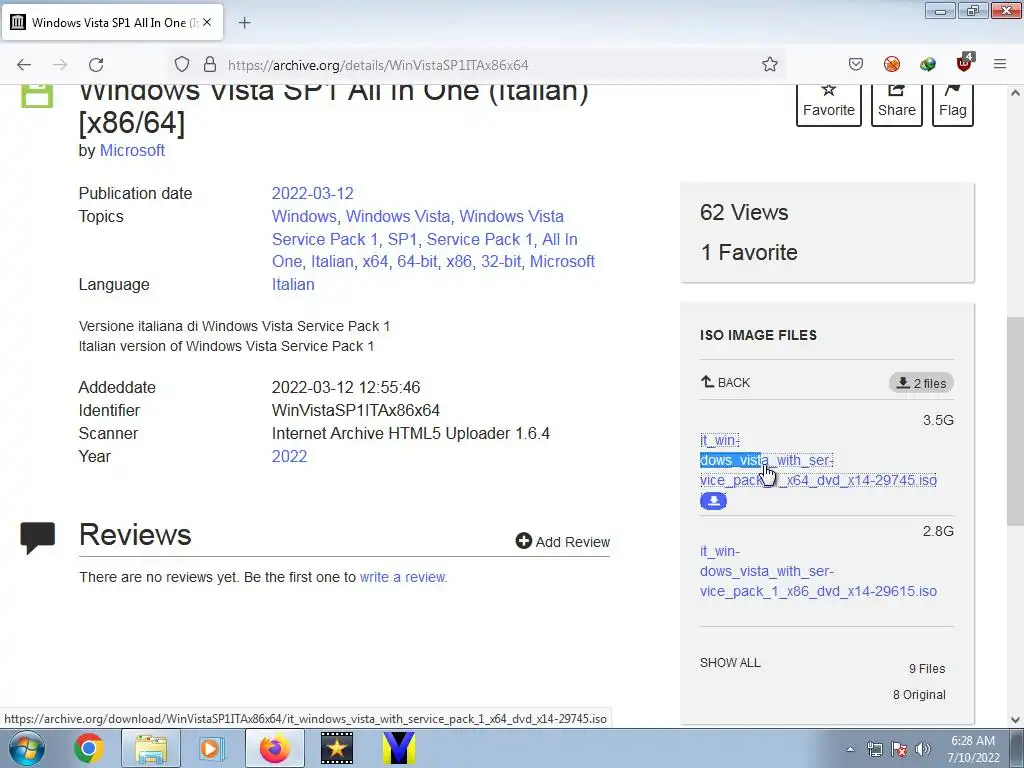Open the Microsoft topic link

562,261
